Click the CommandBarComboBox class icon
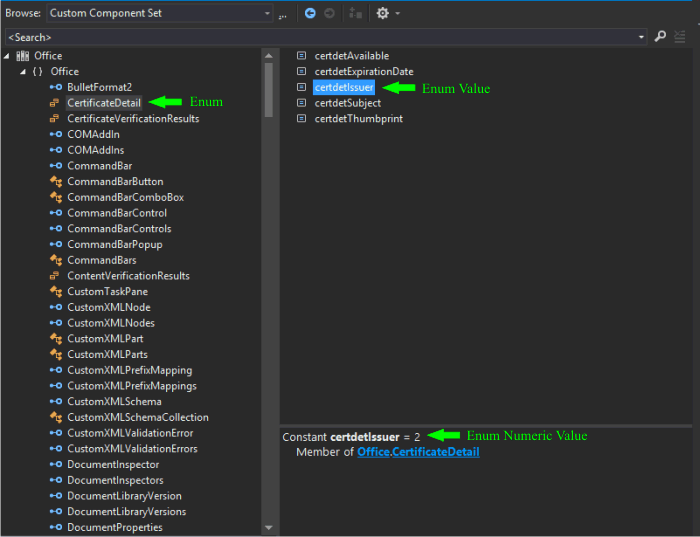 [56, 197]
